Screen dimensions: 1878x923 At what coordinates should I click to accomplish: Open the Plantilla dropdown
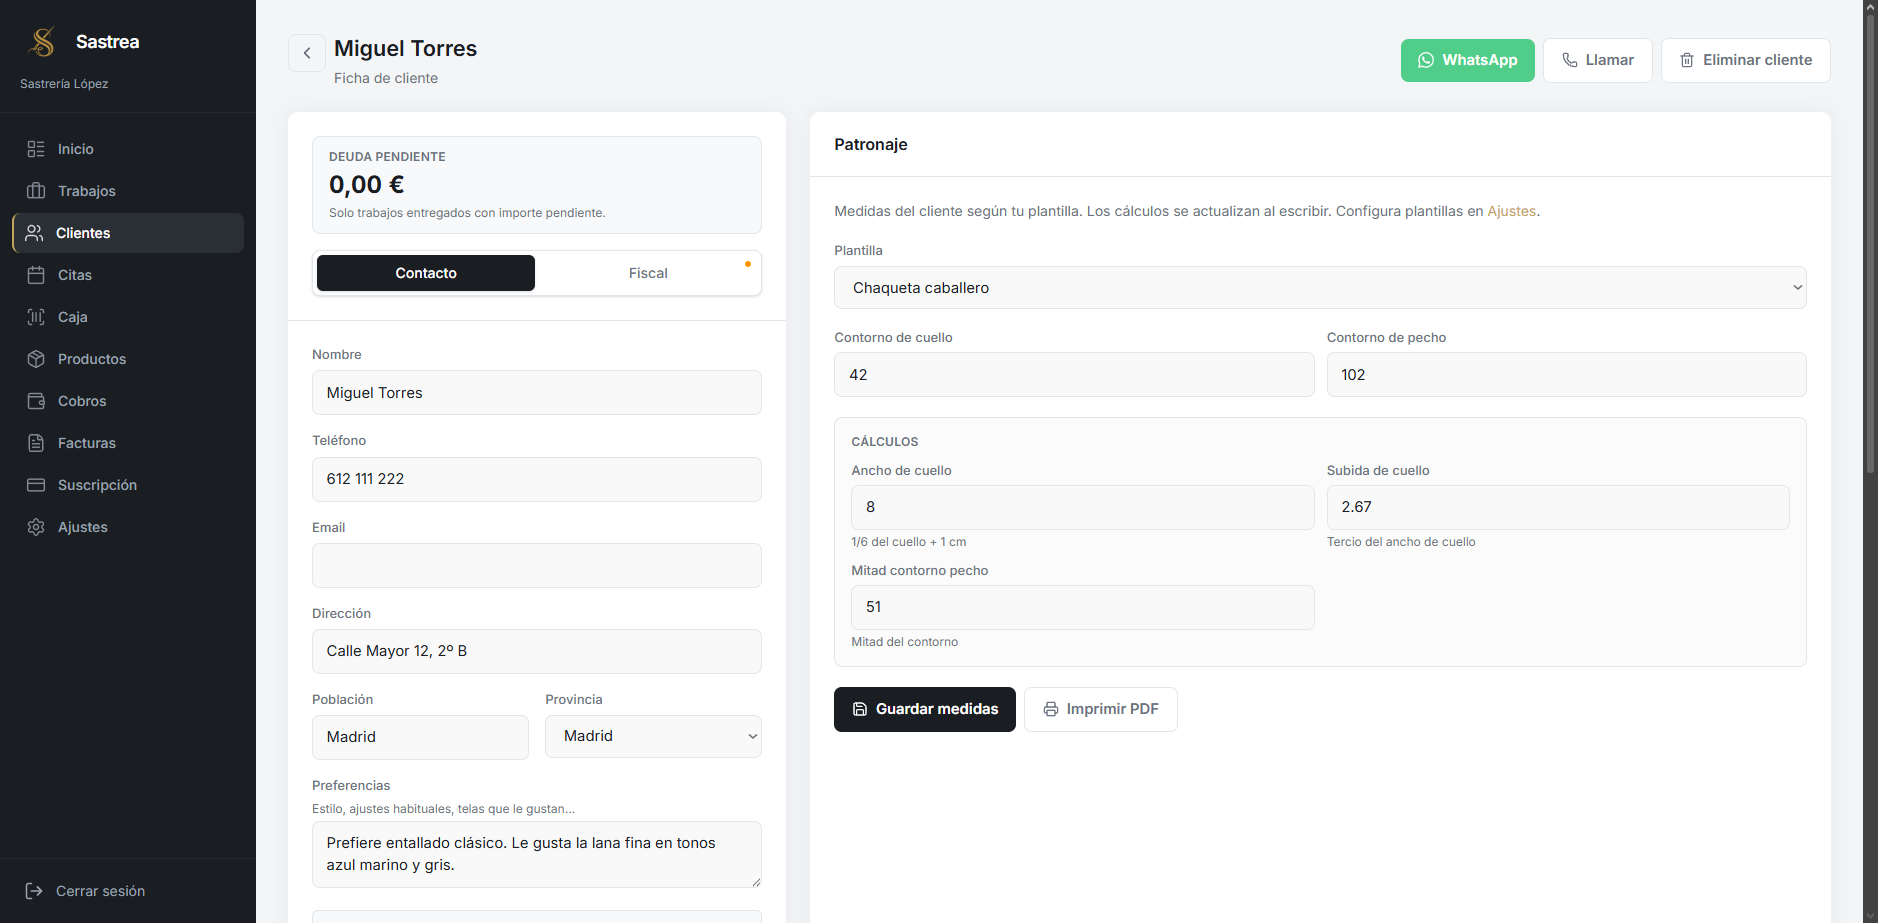[x=1320, y=288]
